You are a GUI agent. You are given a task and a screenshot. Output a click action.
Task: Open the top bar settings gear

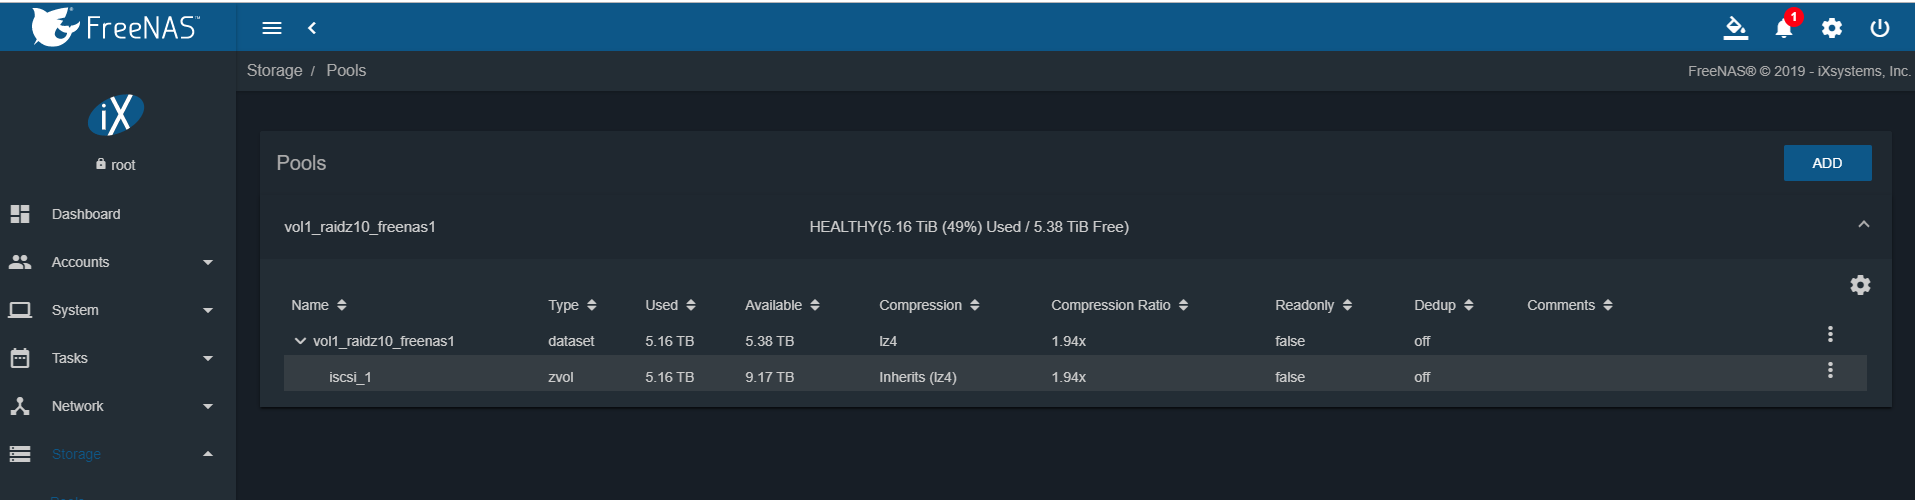pyautogui.click(x=1832, y=28)
